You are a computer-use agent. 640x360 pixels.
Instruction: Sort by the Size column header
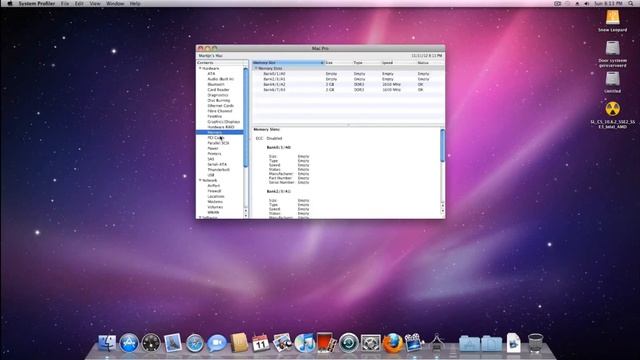point(338,62)
